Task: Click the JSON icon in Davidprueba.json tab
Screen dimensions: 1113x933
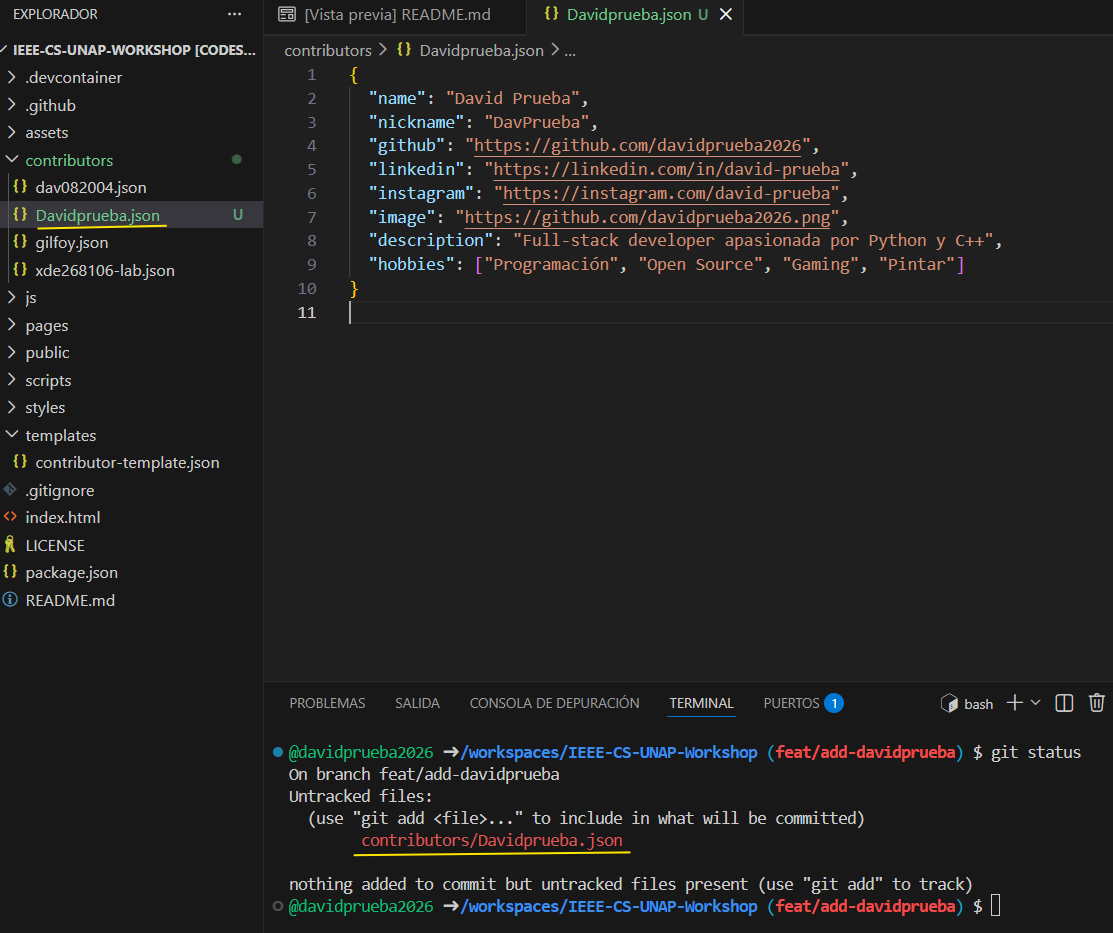Action: 551,13
